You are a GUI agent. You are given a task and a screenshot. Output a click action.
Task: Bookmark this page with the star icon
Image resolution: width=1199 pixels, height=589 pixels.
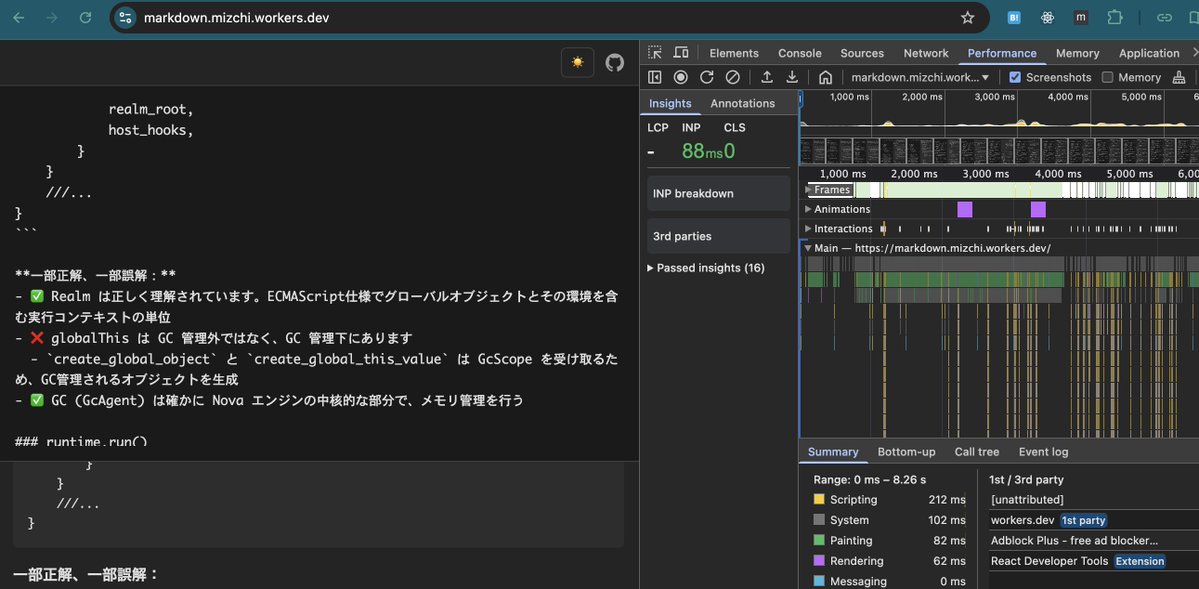[x=967, y=18]
